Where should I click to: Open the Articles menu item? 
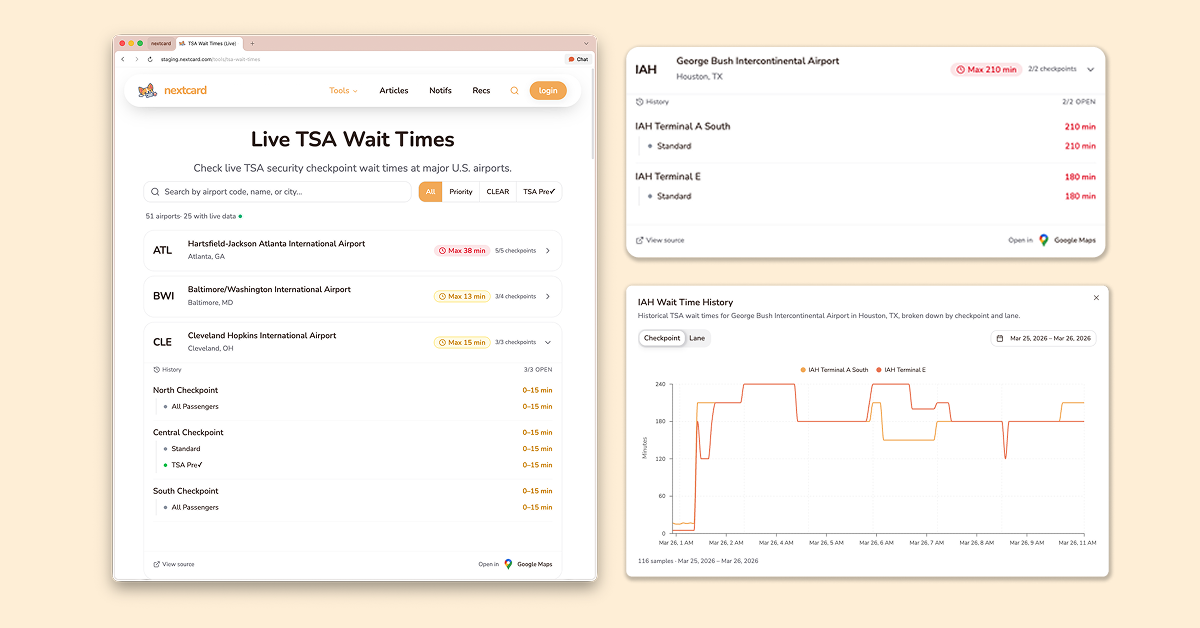(x=394, y=91)
